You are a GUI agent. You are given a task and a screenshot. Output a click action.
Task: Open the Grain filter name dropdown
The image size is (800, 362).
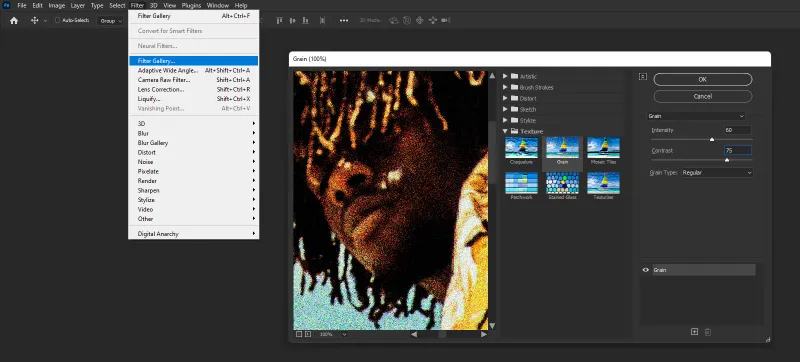click(696, 116)
